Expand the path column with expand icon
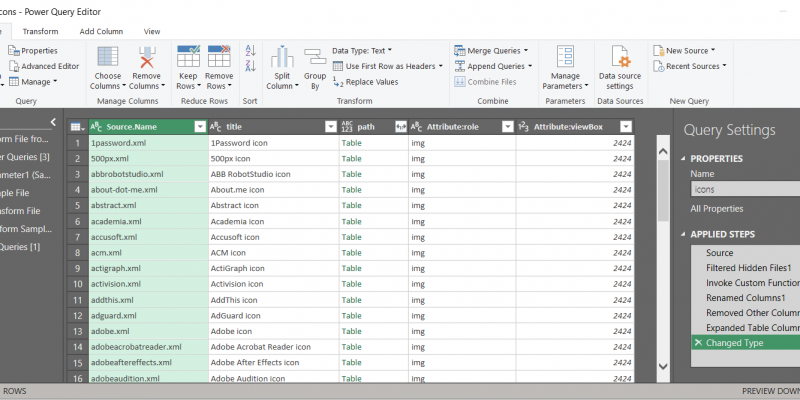The width and height of the screenshot is (800, 400). click(x=401, y=127)
